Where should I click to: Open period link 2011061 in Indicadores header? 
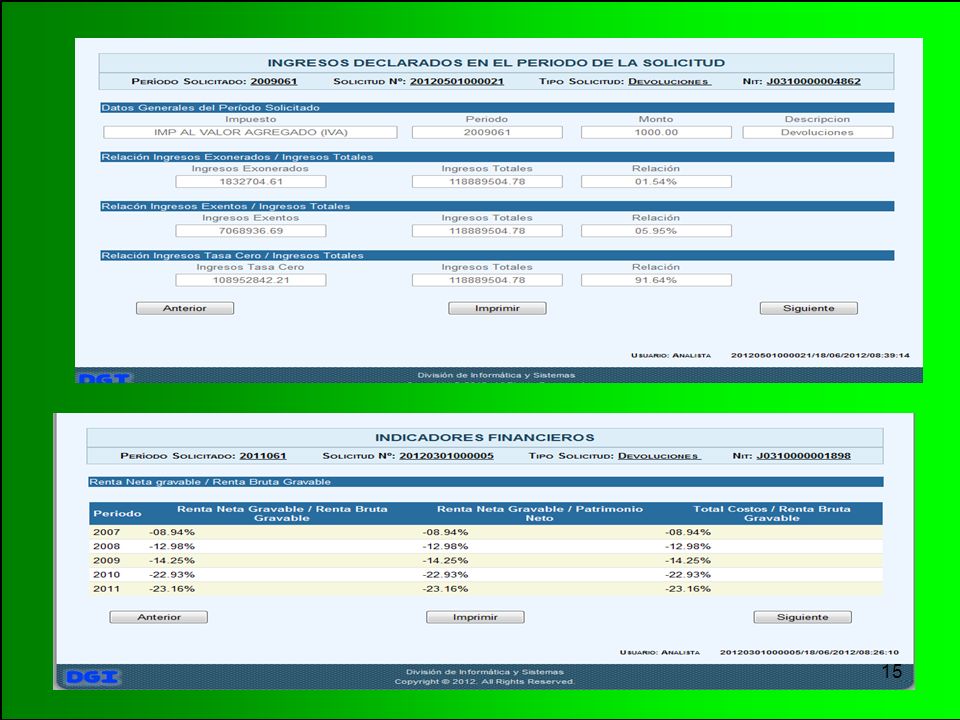tap(263, 456)
